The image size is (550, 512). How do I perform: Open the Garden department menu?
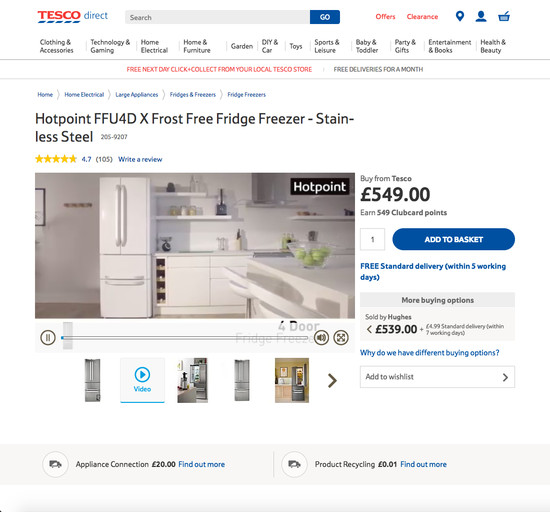242,46
